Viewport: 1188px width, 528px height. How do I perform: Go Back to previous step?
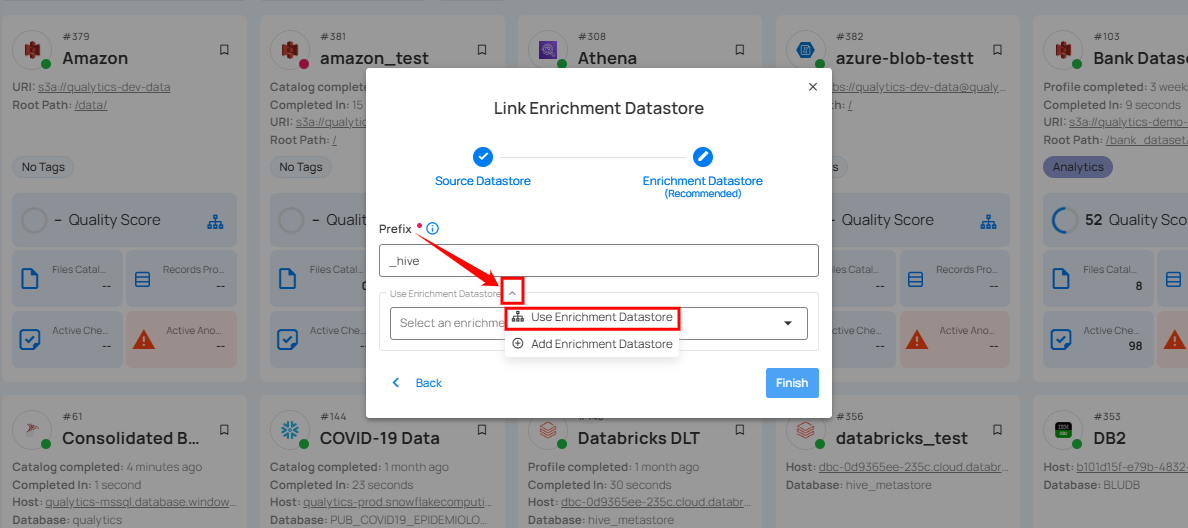click(x=417, y=383)
